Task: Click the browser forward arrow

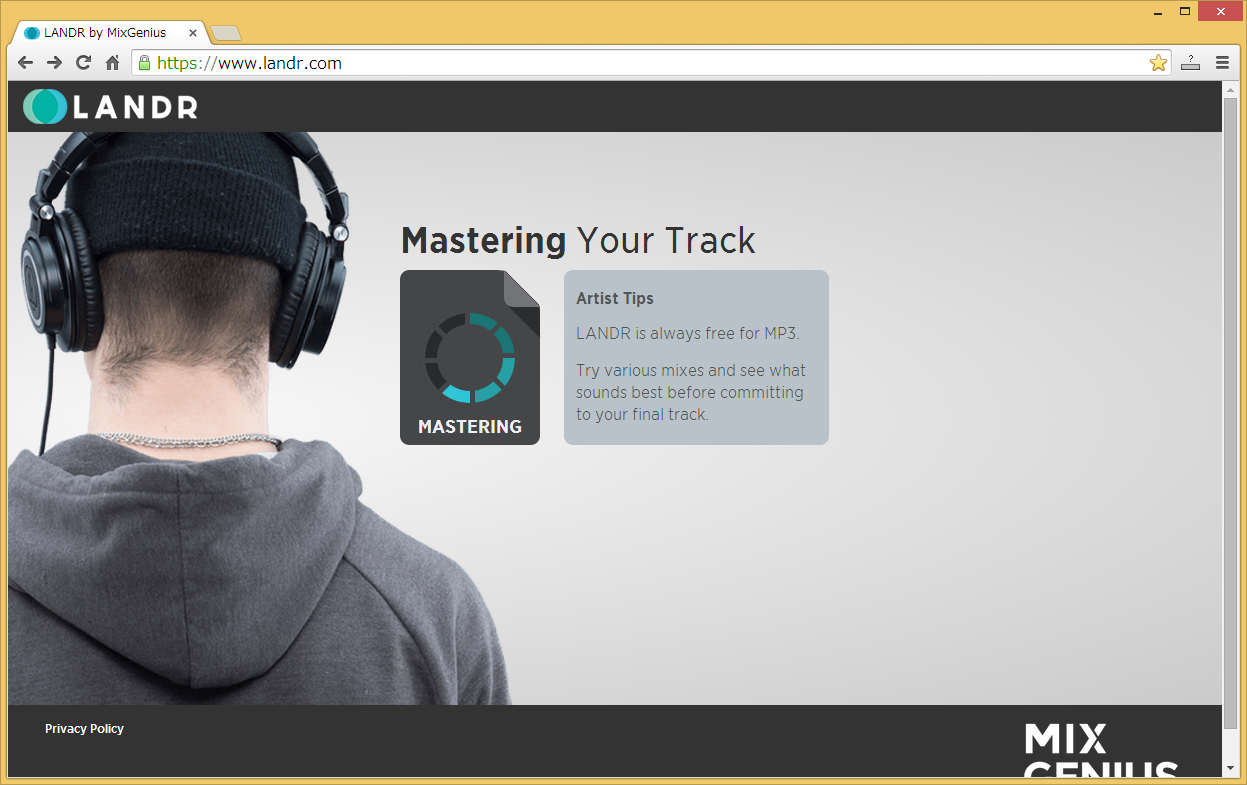Action: click(x=55, y=63)
